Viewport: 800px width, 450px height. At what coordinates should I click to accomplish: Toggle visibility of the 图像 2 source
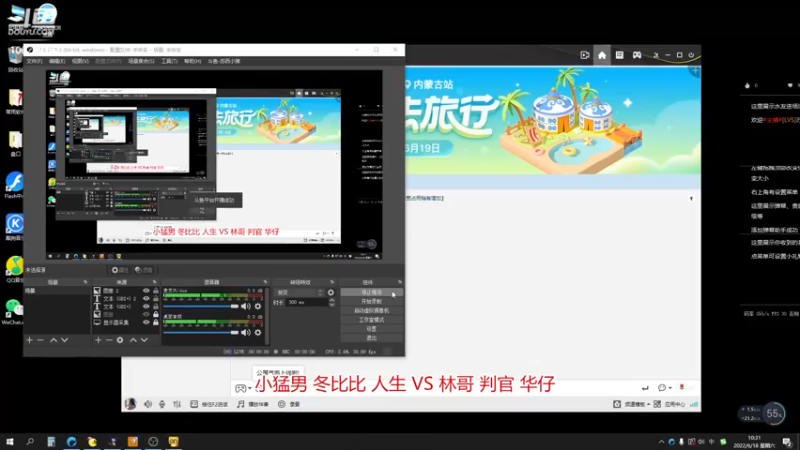pyautogui.click(x=146, y=291)
